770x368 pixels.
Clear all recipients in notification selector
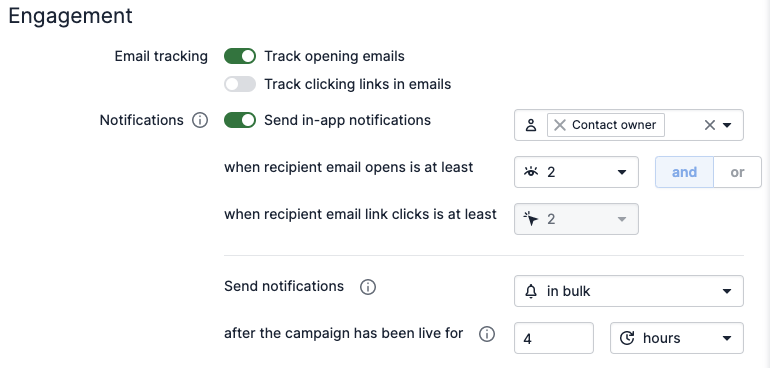pyautogui.click(x=710, y=125)
